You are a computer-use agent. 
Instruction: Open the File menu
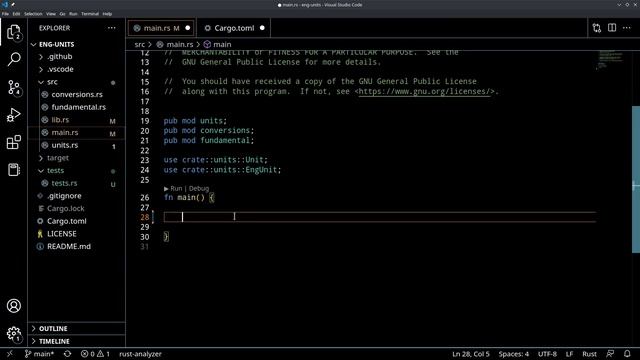pos(5,13)
